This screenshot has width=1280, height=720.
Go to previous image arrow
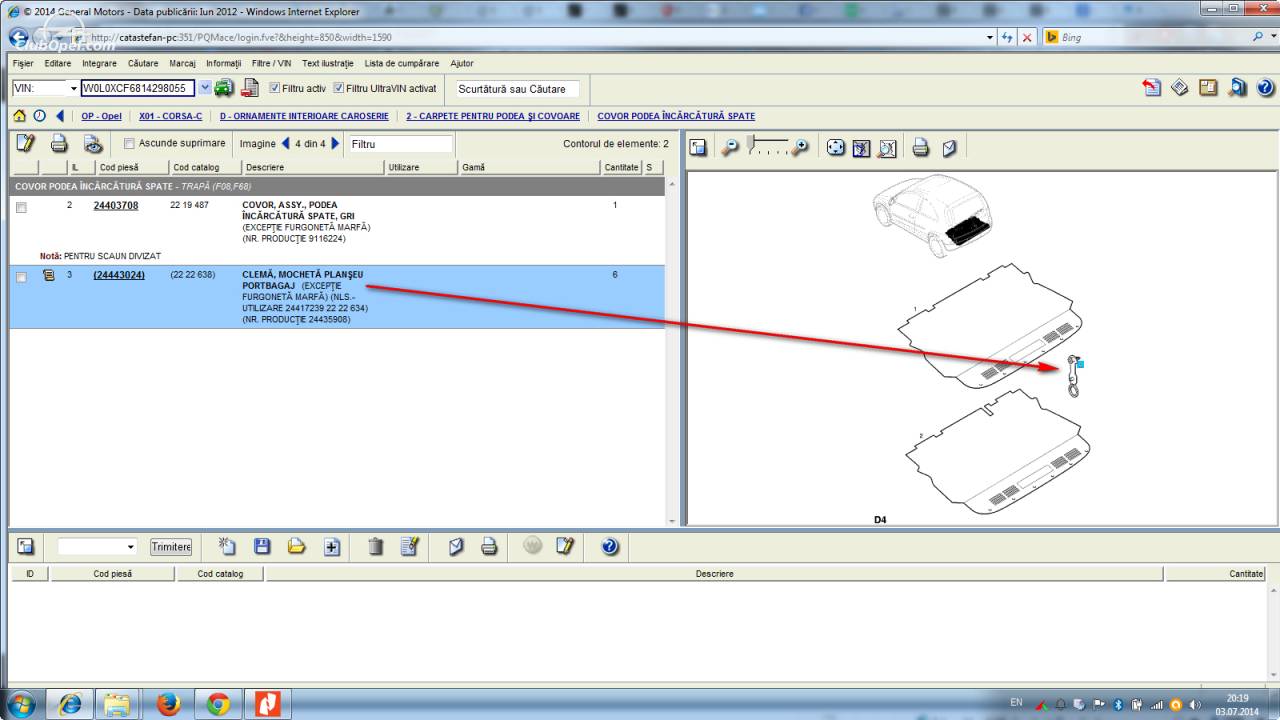point(285,143)
